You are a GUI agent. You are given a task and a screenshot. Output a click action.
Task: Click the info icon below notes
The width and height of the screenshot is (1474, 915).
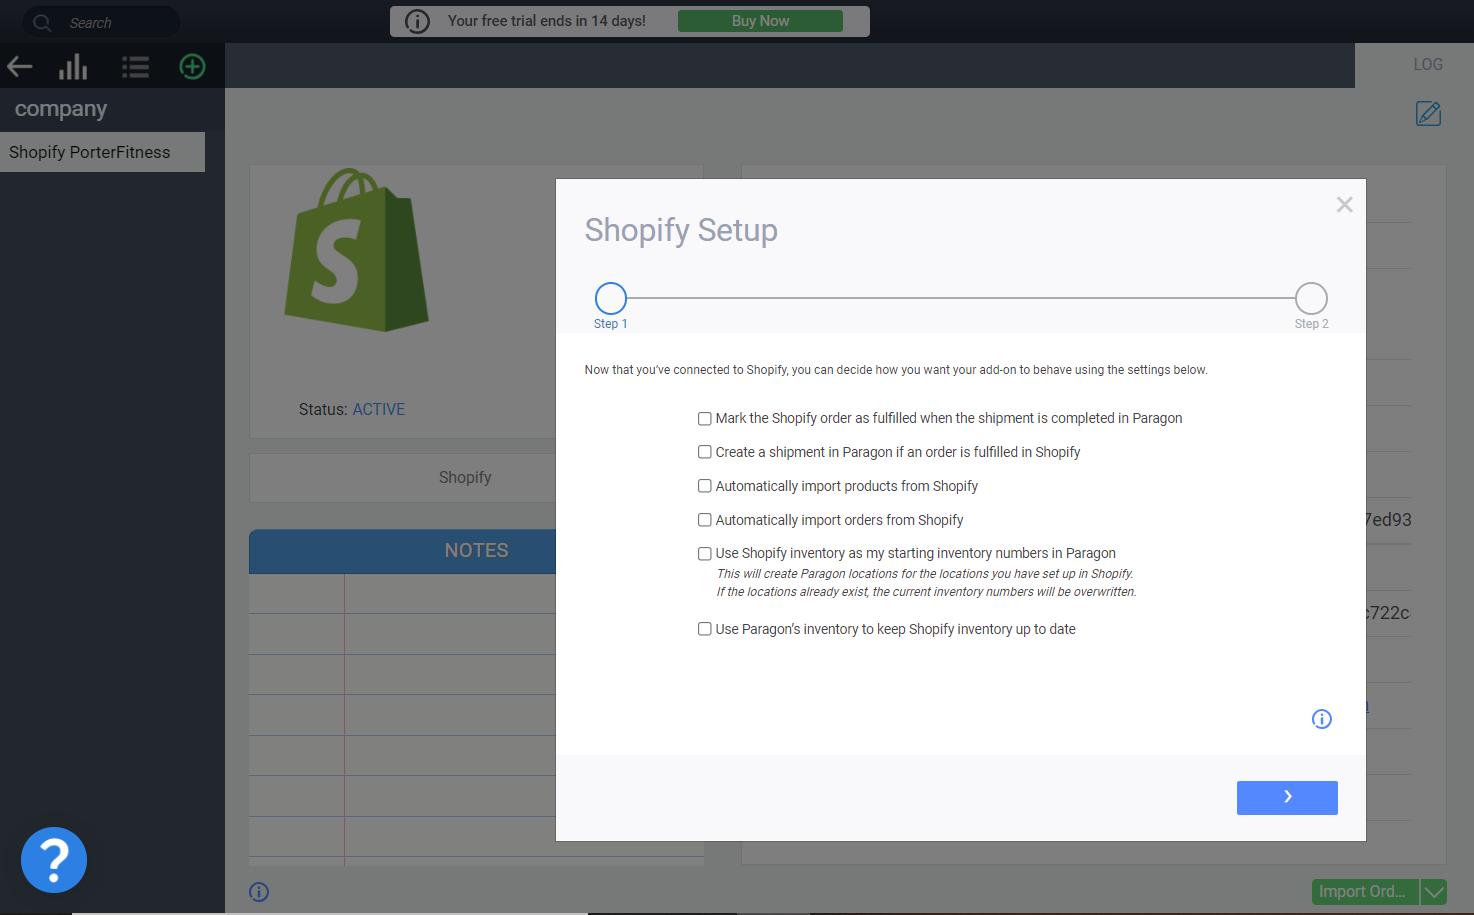click(259, 892)
